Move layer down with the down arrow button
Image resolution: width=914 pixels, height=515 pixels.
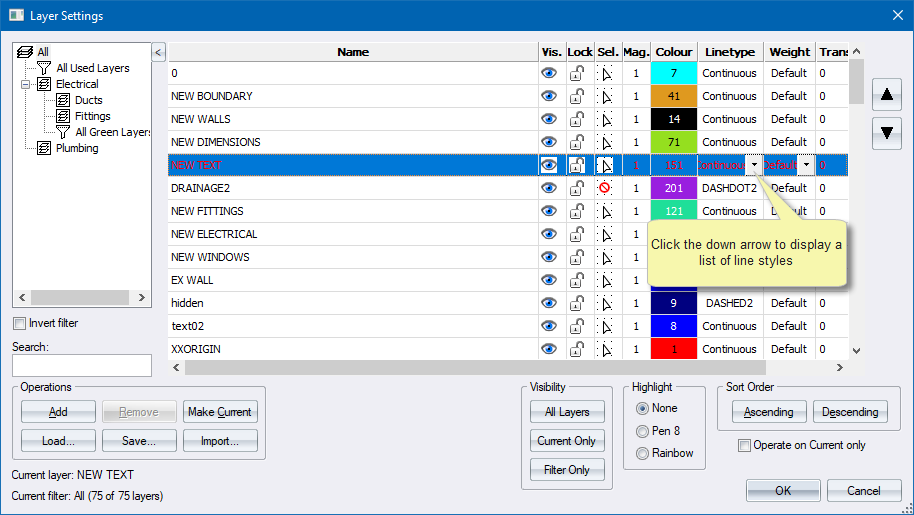886,132
